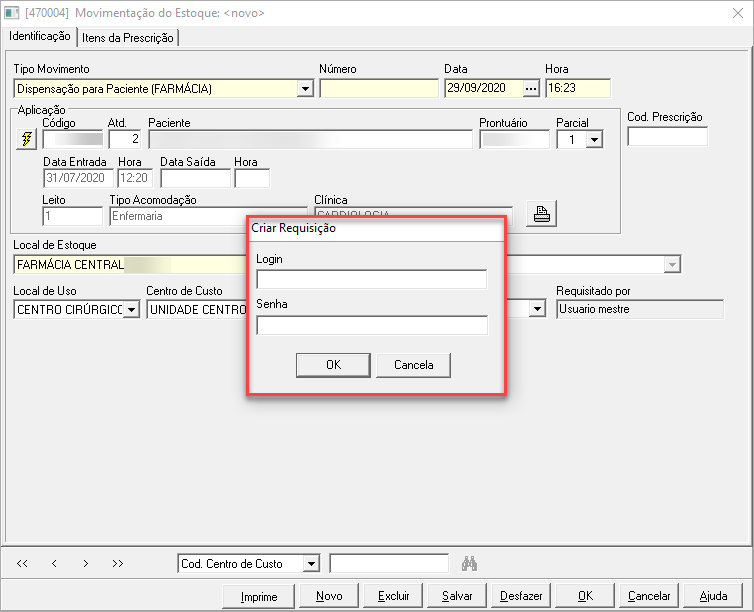Open the Tipo Movimento dropdown
Image resolution: width=754 pixels, height=612 pixels.
(305, 89)
